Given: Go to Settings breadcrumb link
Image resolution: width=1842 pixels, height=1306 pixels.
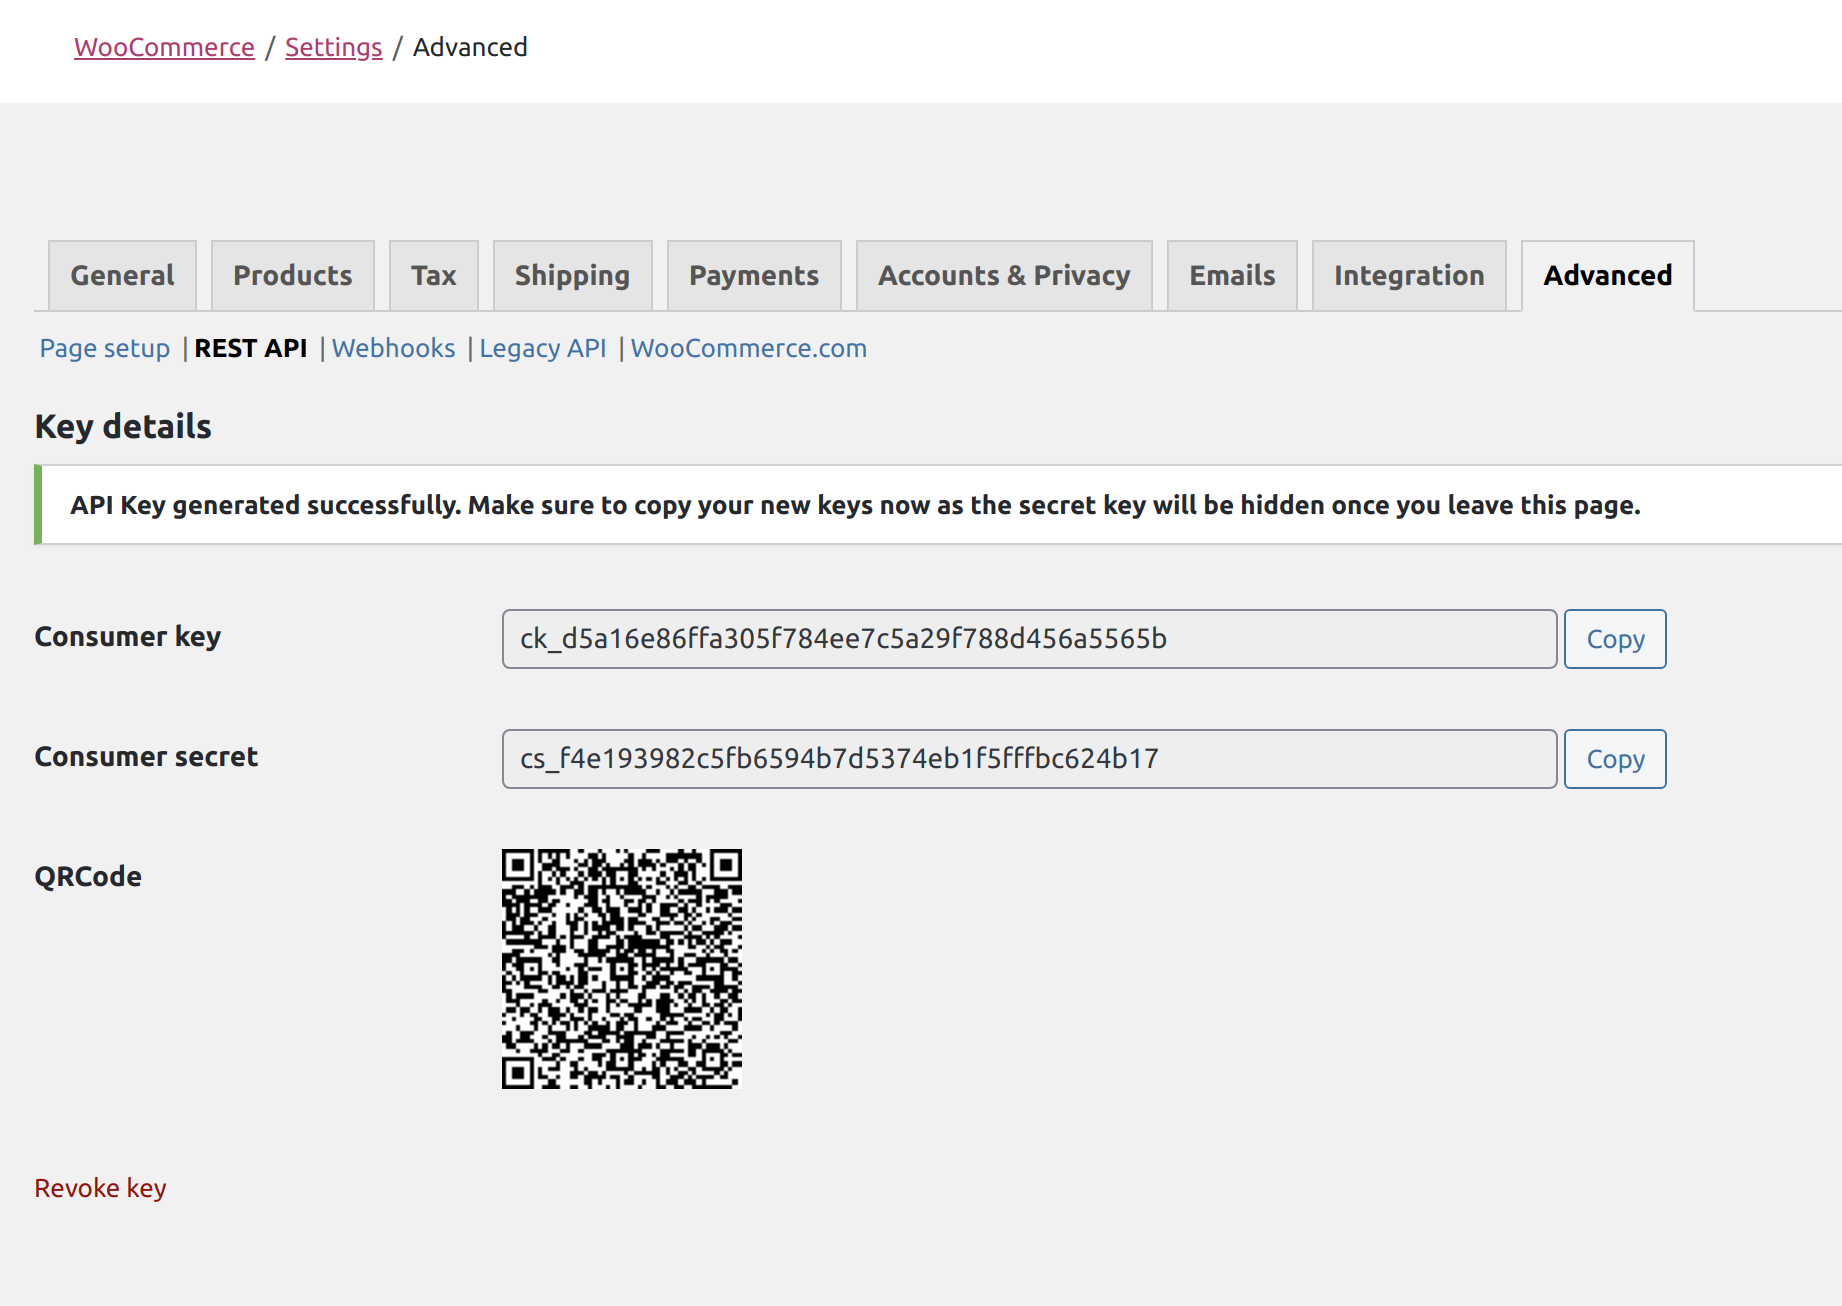Looking at the screenshot, I should pos(333,47).
